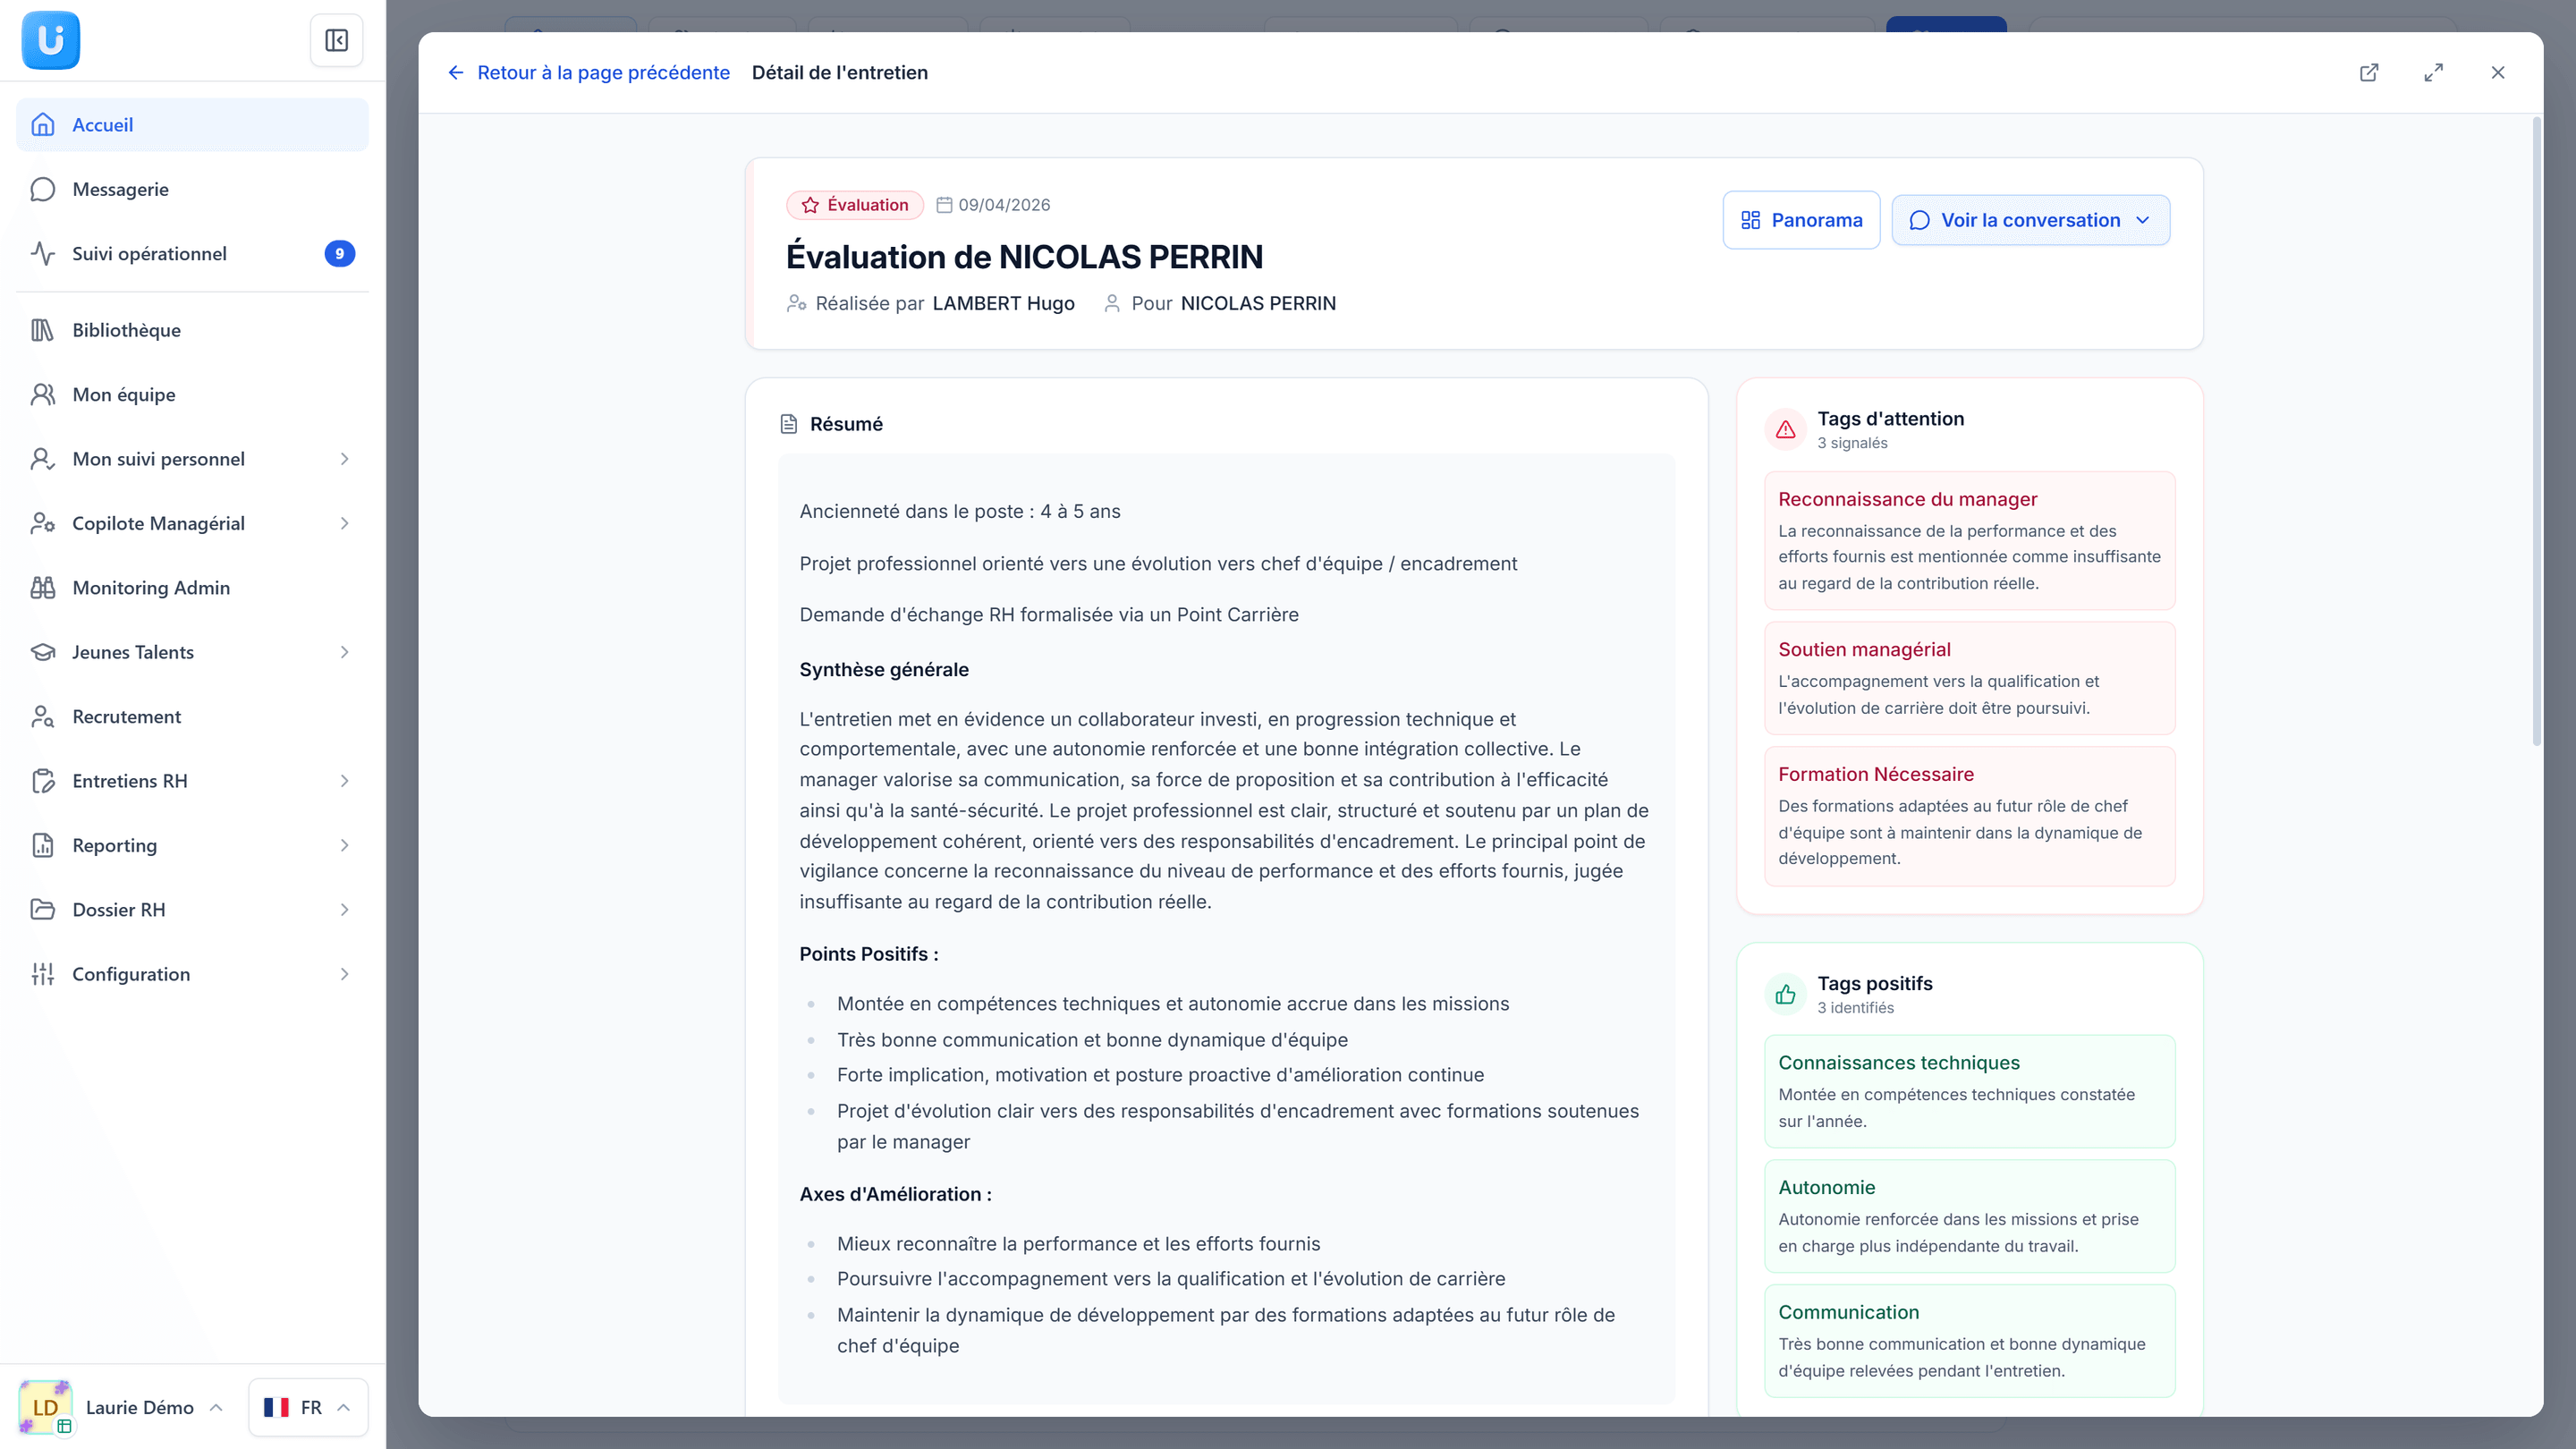Click the Tags positifs thumbs-up icon
The height and width of the screenshot is (1449, 2576).
(x=1785, y=994)
